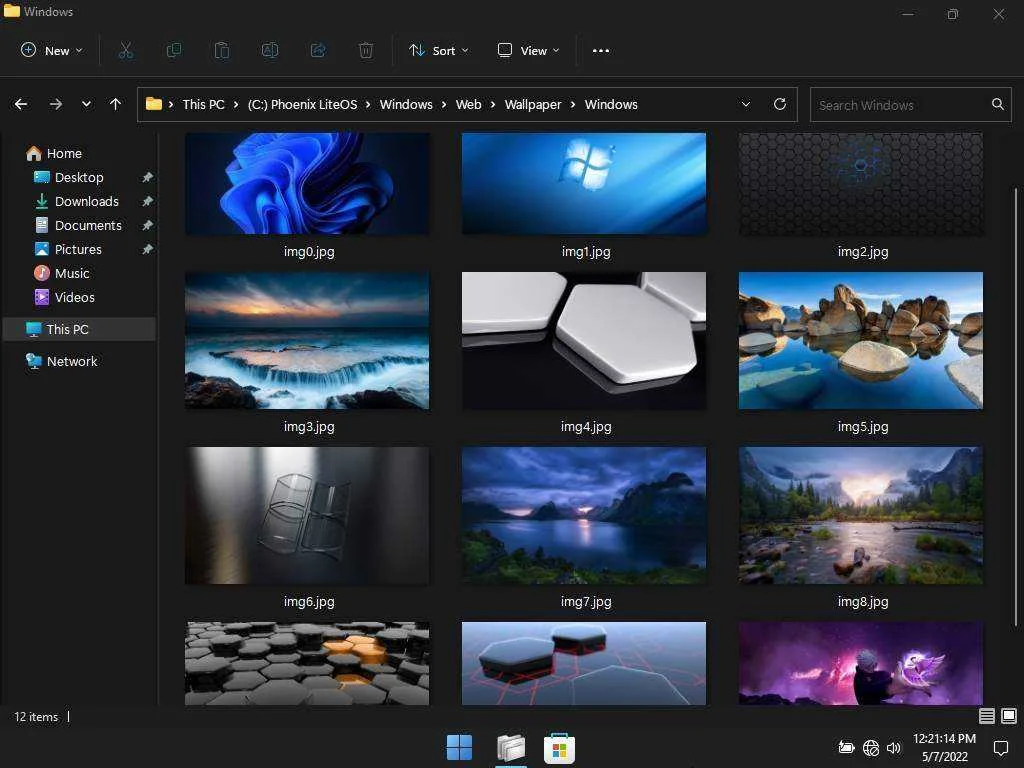Unpin Desktop using its pin icon

point(148,177)
